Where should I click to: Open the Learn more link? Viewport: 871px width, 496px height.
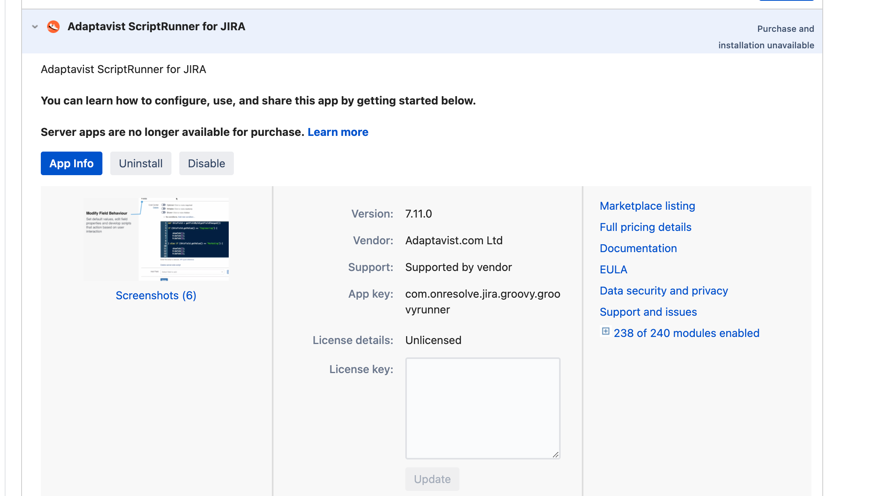[x=337, y=132]
